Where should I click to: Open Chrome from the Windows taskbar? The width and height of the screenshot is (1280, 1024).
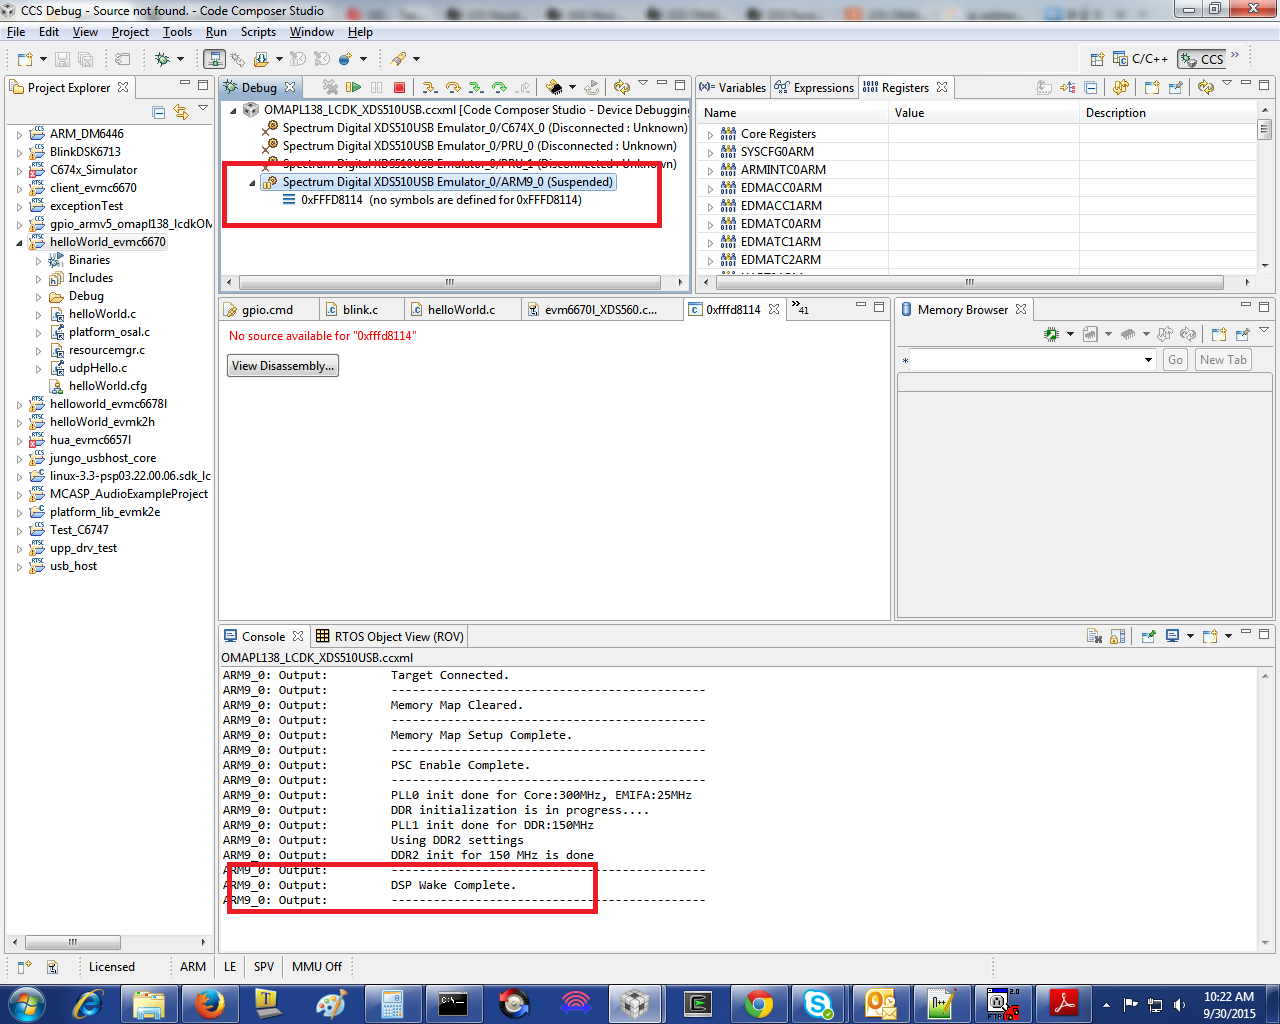(x=758, y=1003)
